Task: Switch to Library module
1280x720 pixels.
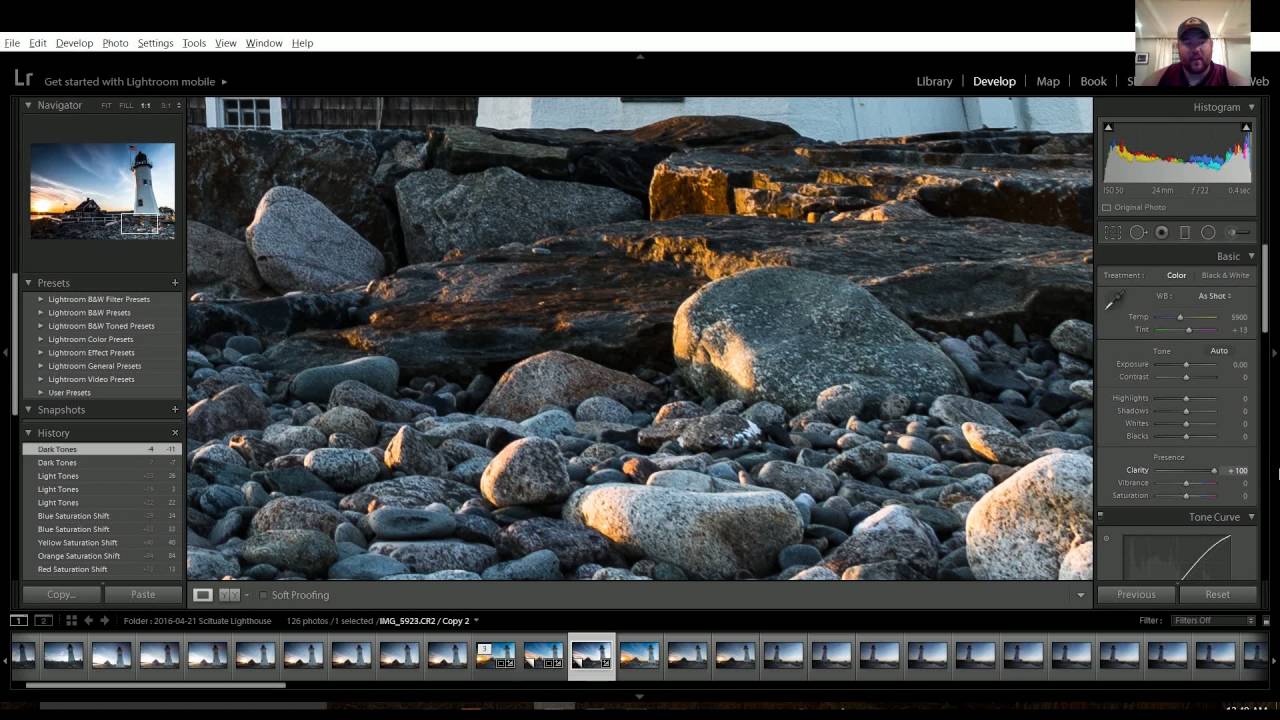Action: [934, 81]
